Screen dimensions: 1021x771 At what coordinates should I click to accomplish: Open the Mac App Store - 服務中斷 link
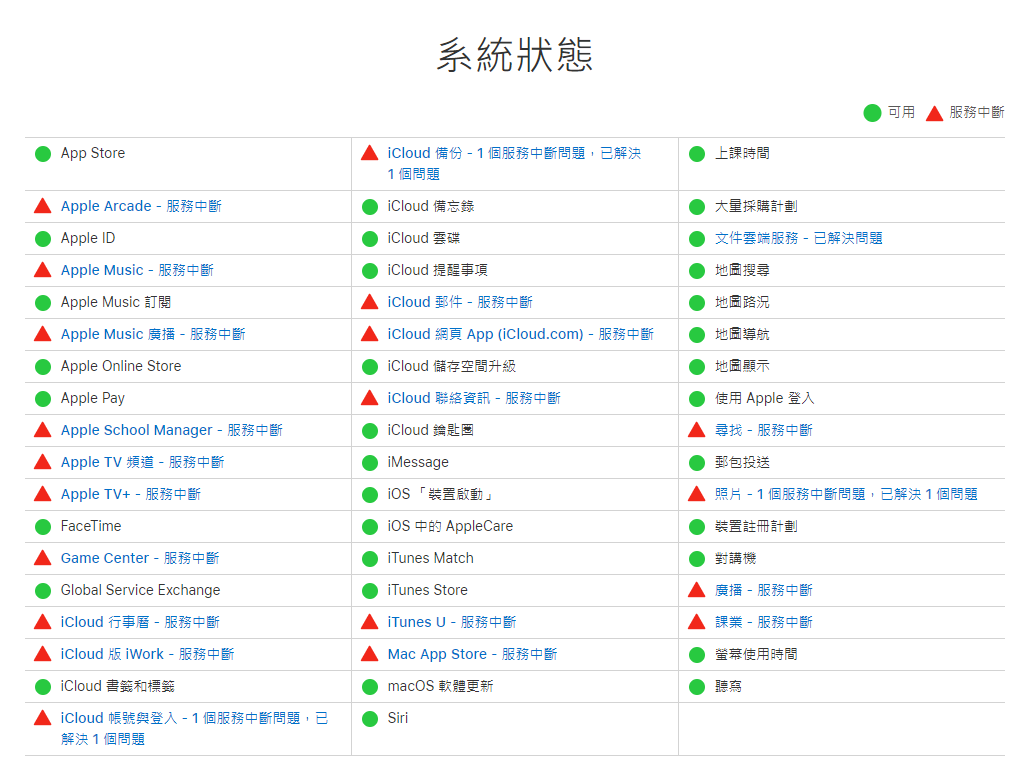pos(473,654)
